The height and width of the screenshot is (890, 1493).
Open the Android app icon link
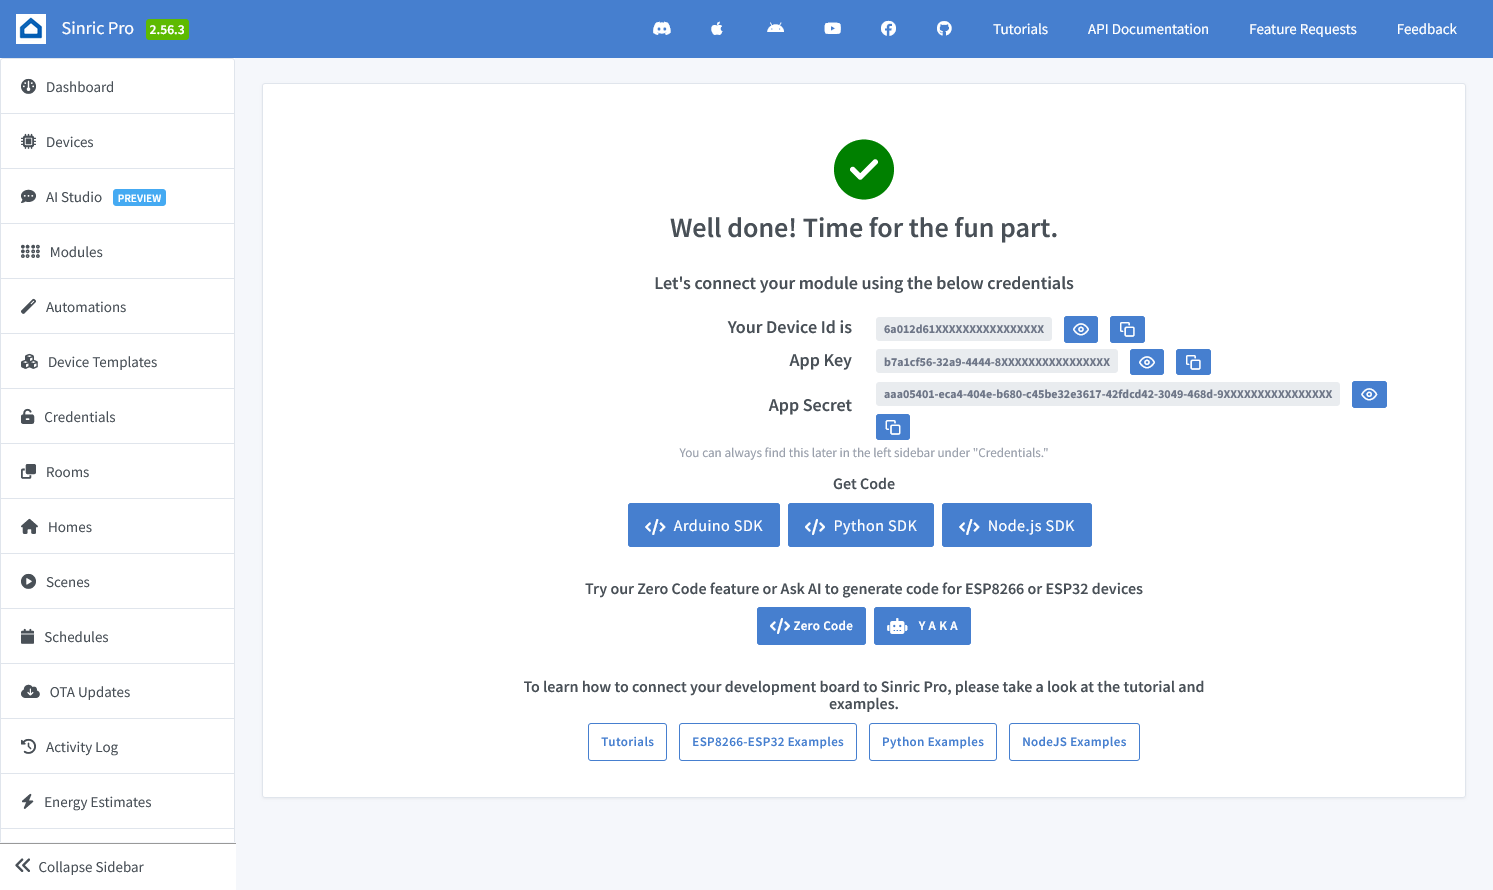(775, 29)
